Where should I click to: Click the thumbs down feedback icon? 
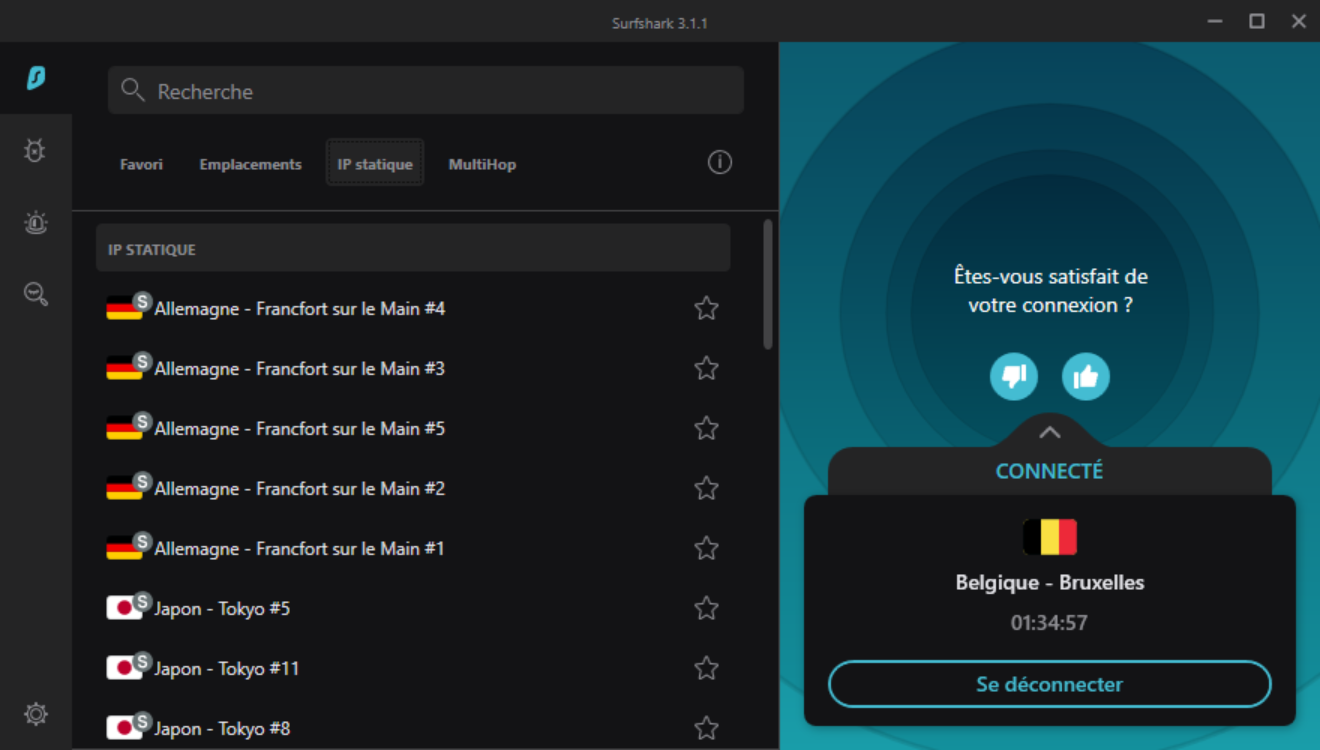(1014, 377)
